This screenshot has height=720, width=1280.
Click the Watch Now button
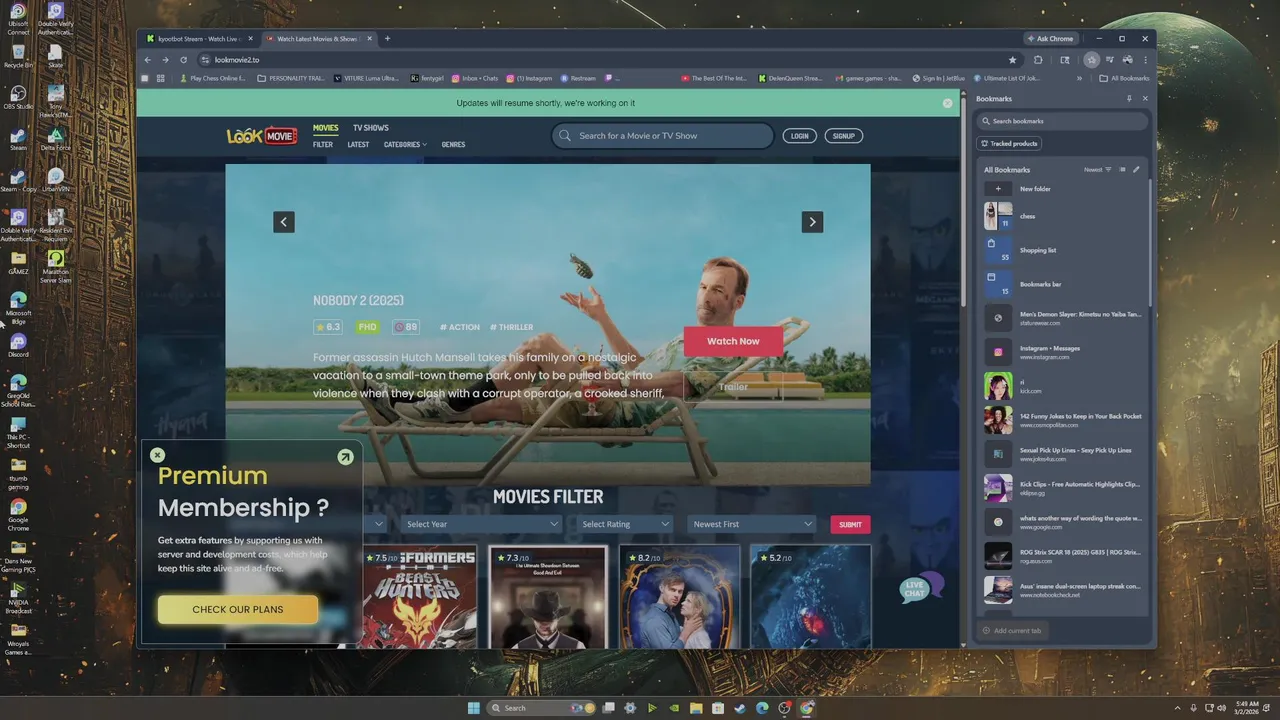(733, 341)
